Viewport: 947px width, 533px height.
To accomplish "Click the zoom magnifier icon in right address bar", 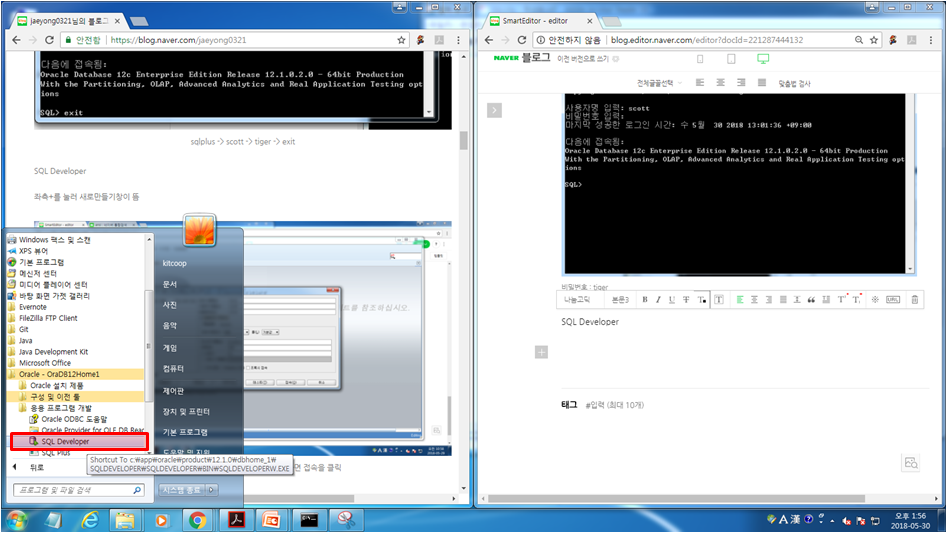I will [858, 40].
